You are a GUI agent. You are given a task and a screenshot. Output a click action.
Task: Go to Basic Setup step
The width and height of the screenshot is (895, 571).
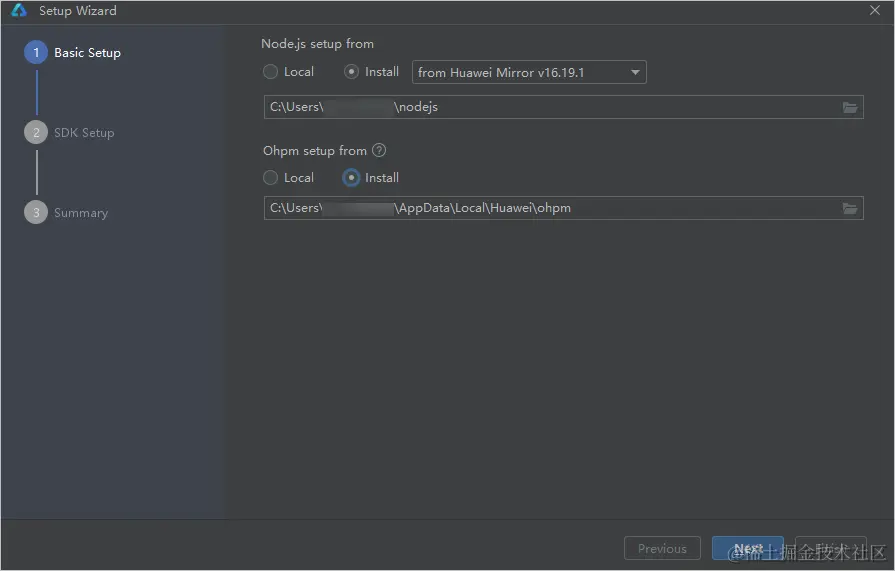tap(87, 53)
